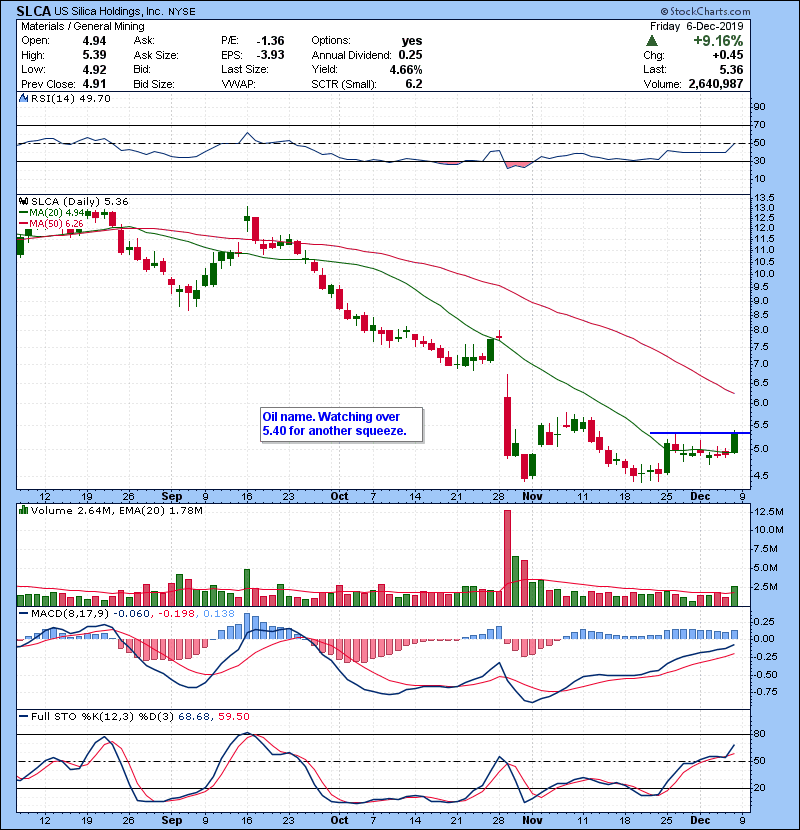
Task: Click the blue legend dash before MACD(8,17,9)
Action: pos(23,614)
